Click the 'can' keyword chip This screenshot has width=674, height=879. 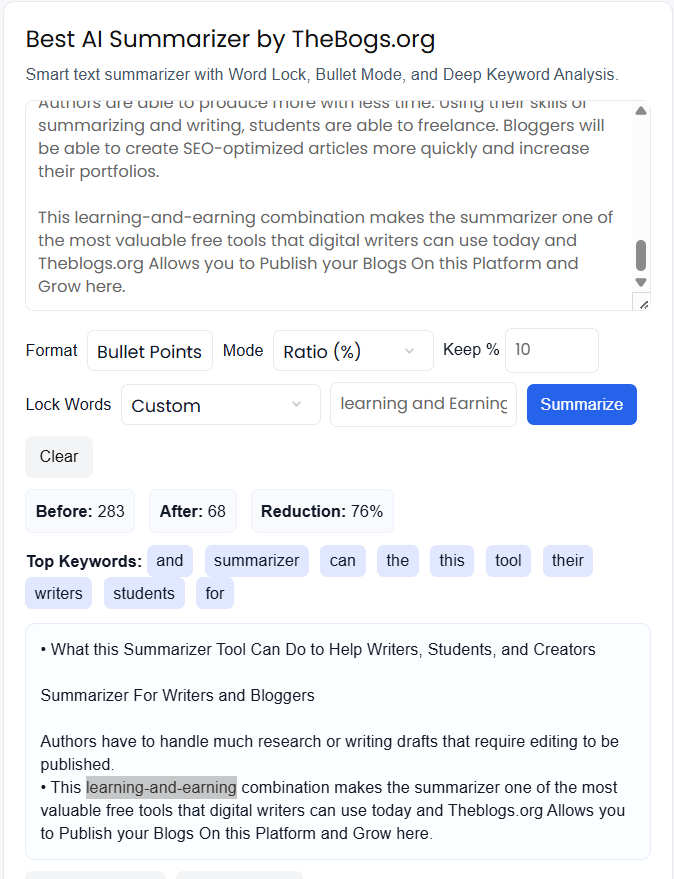(343, 561)
